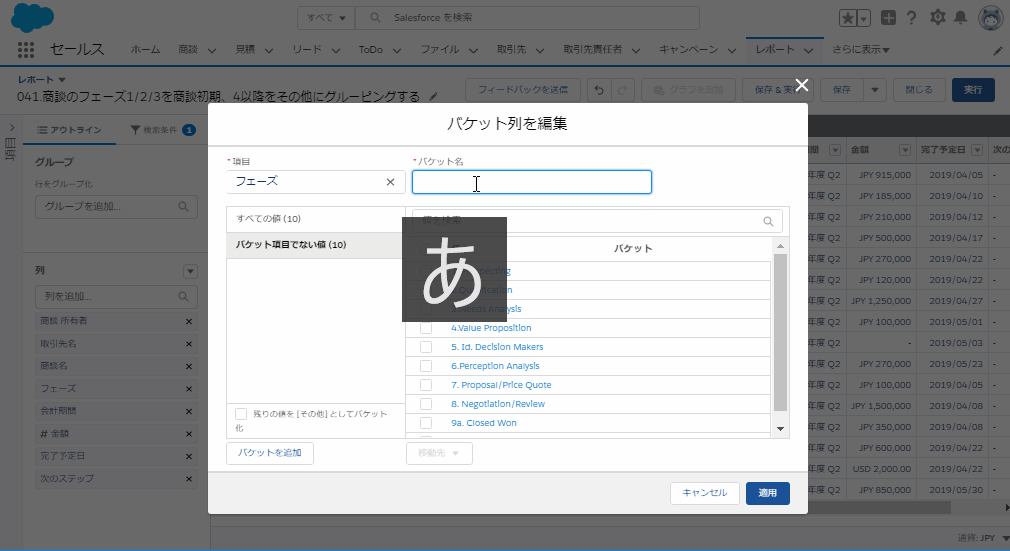Open the すべて search scope dropdown

(326, 18)
